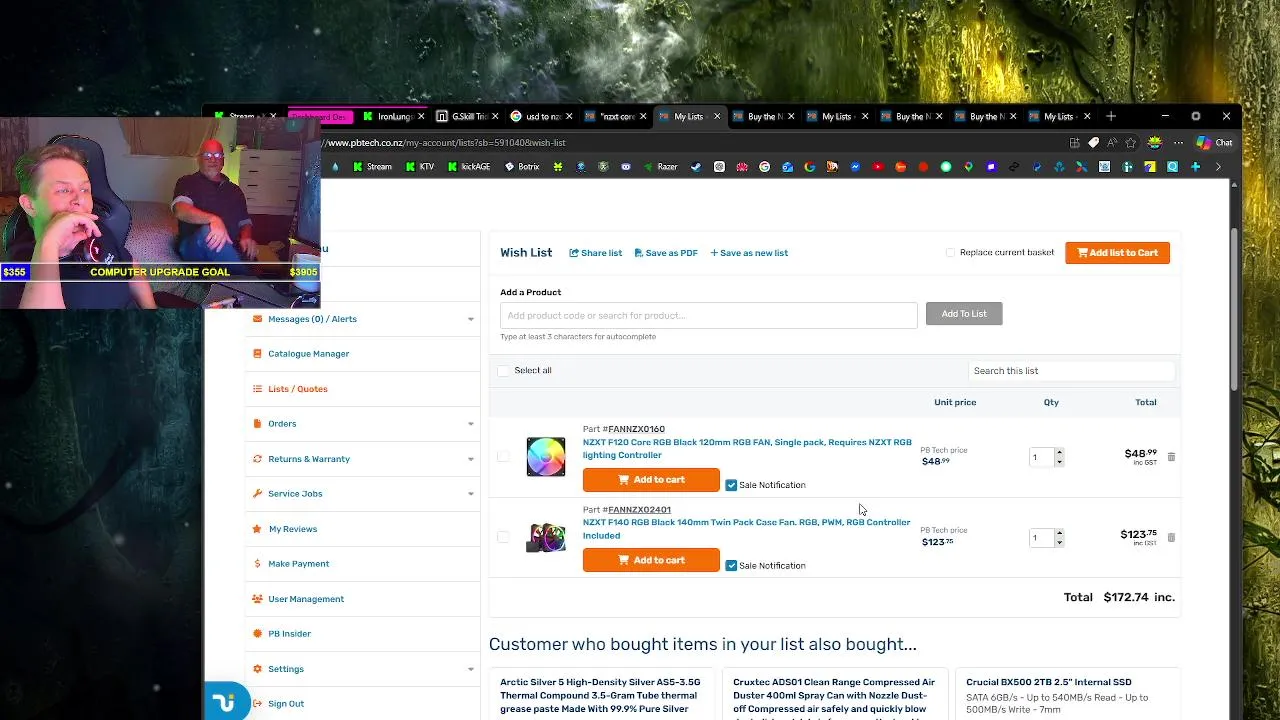Image resolution: width=1280 pixels, height=720 pixels.
Task: Open the Messenger bookmark icon
Action: pos(856,167)
